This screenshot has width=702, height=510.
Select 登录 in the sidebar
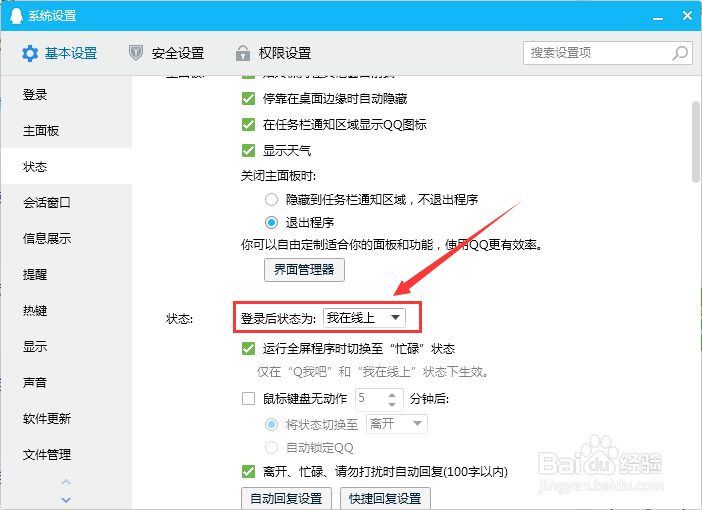point(66,94)
